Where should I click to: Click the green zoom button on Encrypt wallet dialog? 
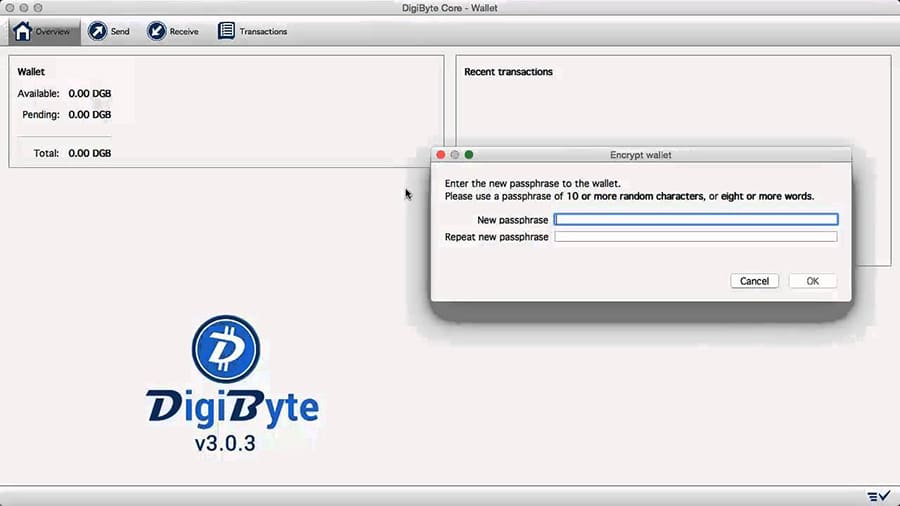click(x=469, y=155)
